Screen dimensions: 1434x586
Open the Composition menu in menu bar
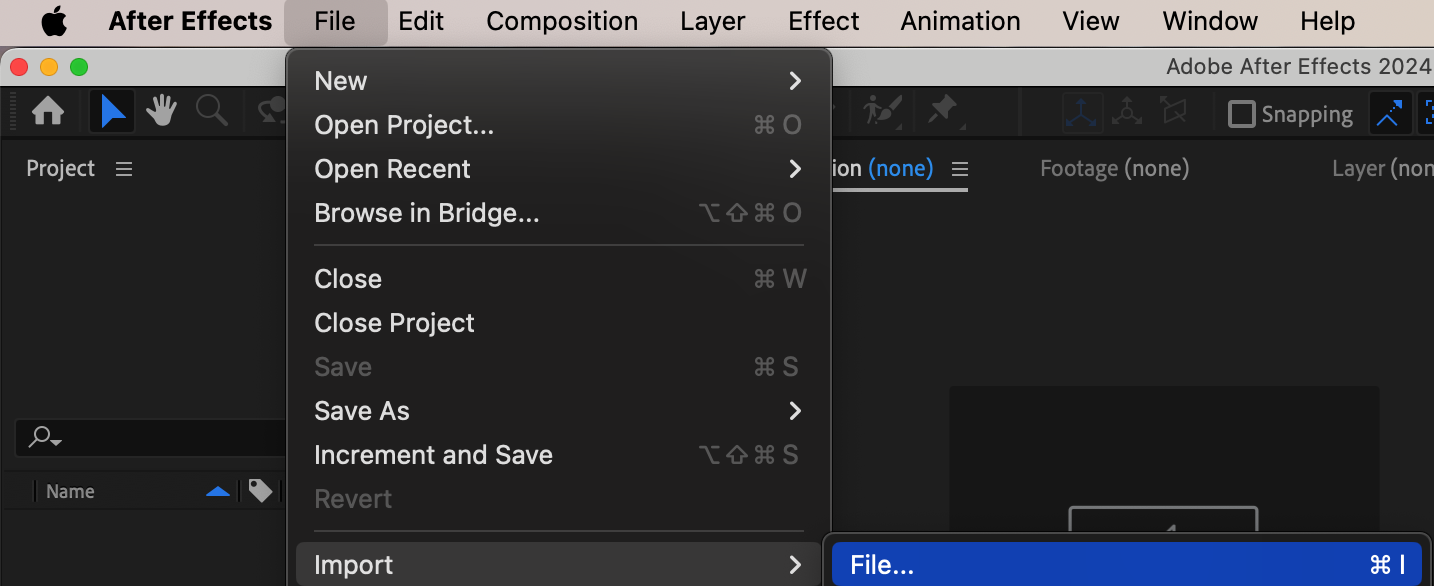coord(562,21)
